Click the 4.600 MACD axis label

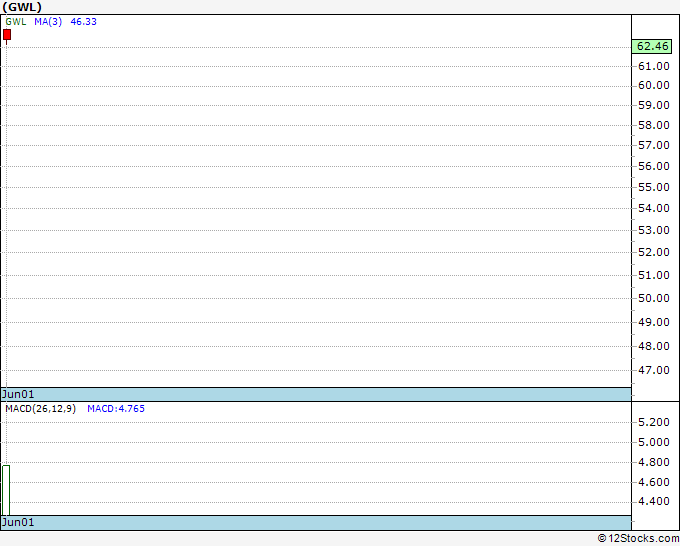tap(654, 482)
